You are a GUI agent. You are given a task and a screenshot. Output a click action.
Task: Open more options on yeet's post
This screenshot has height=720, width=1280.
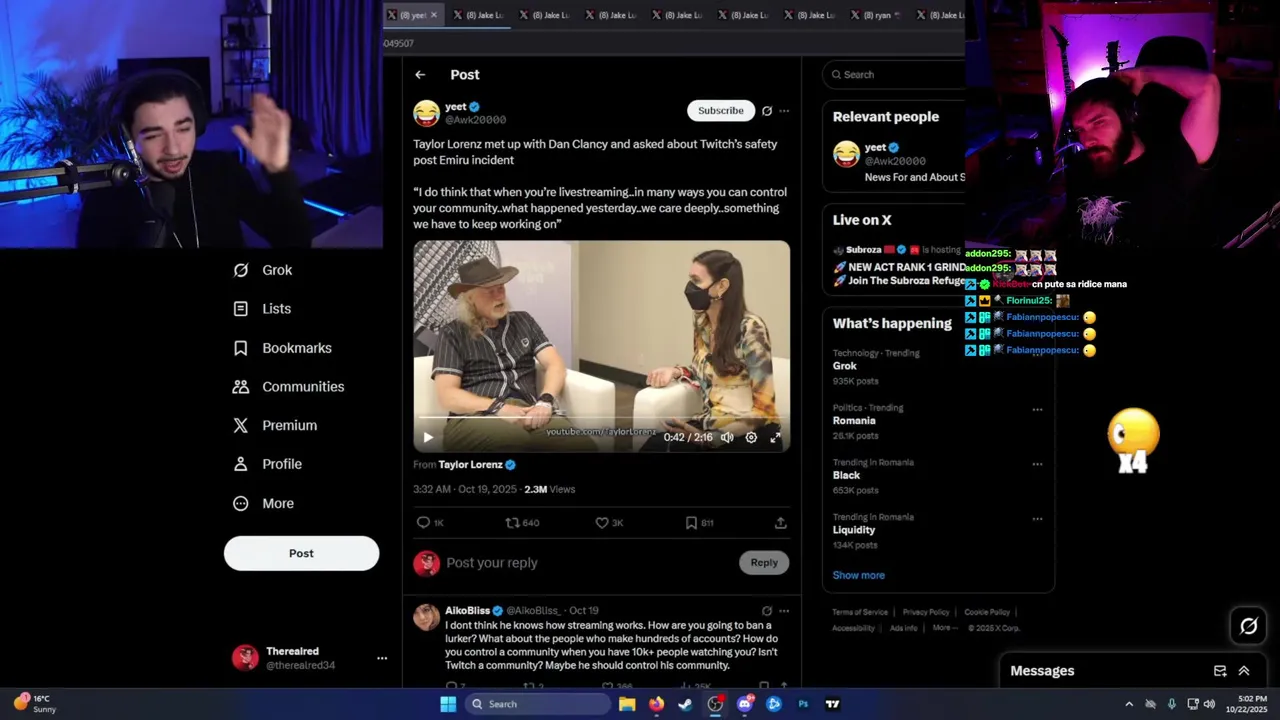[x=784, y=111]
